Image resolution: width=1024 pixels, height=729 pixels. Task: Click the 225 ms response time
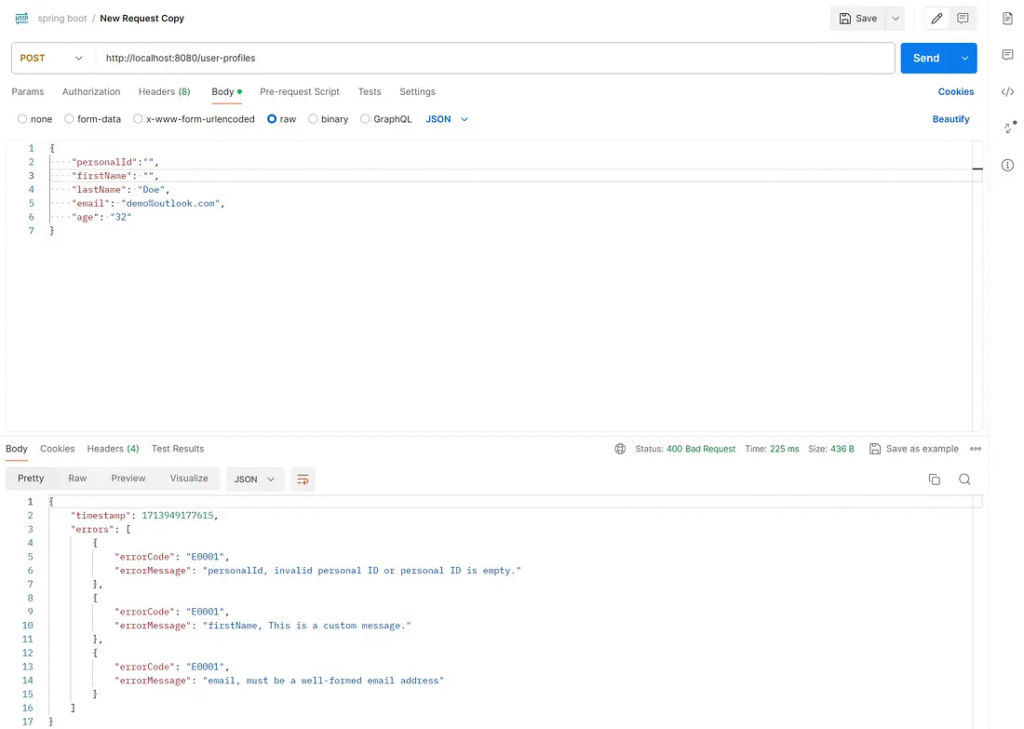[784, 449]
